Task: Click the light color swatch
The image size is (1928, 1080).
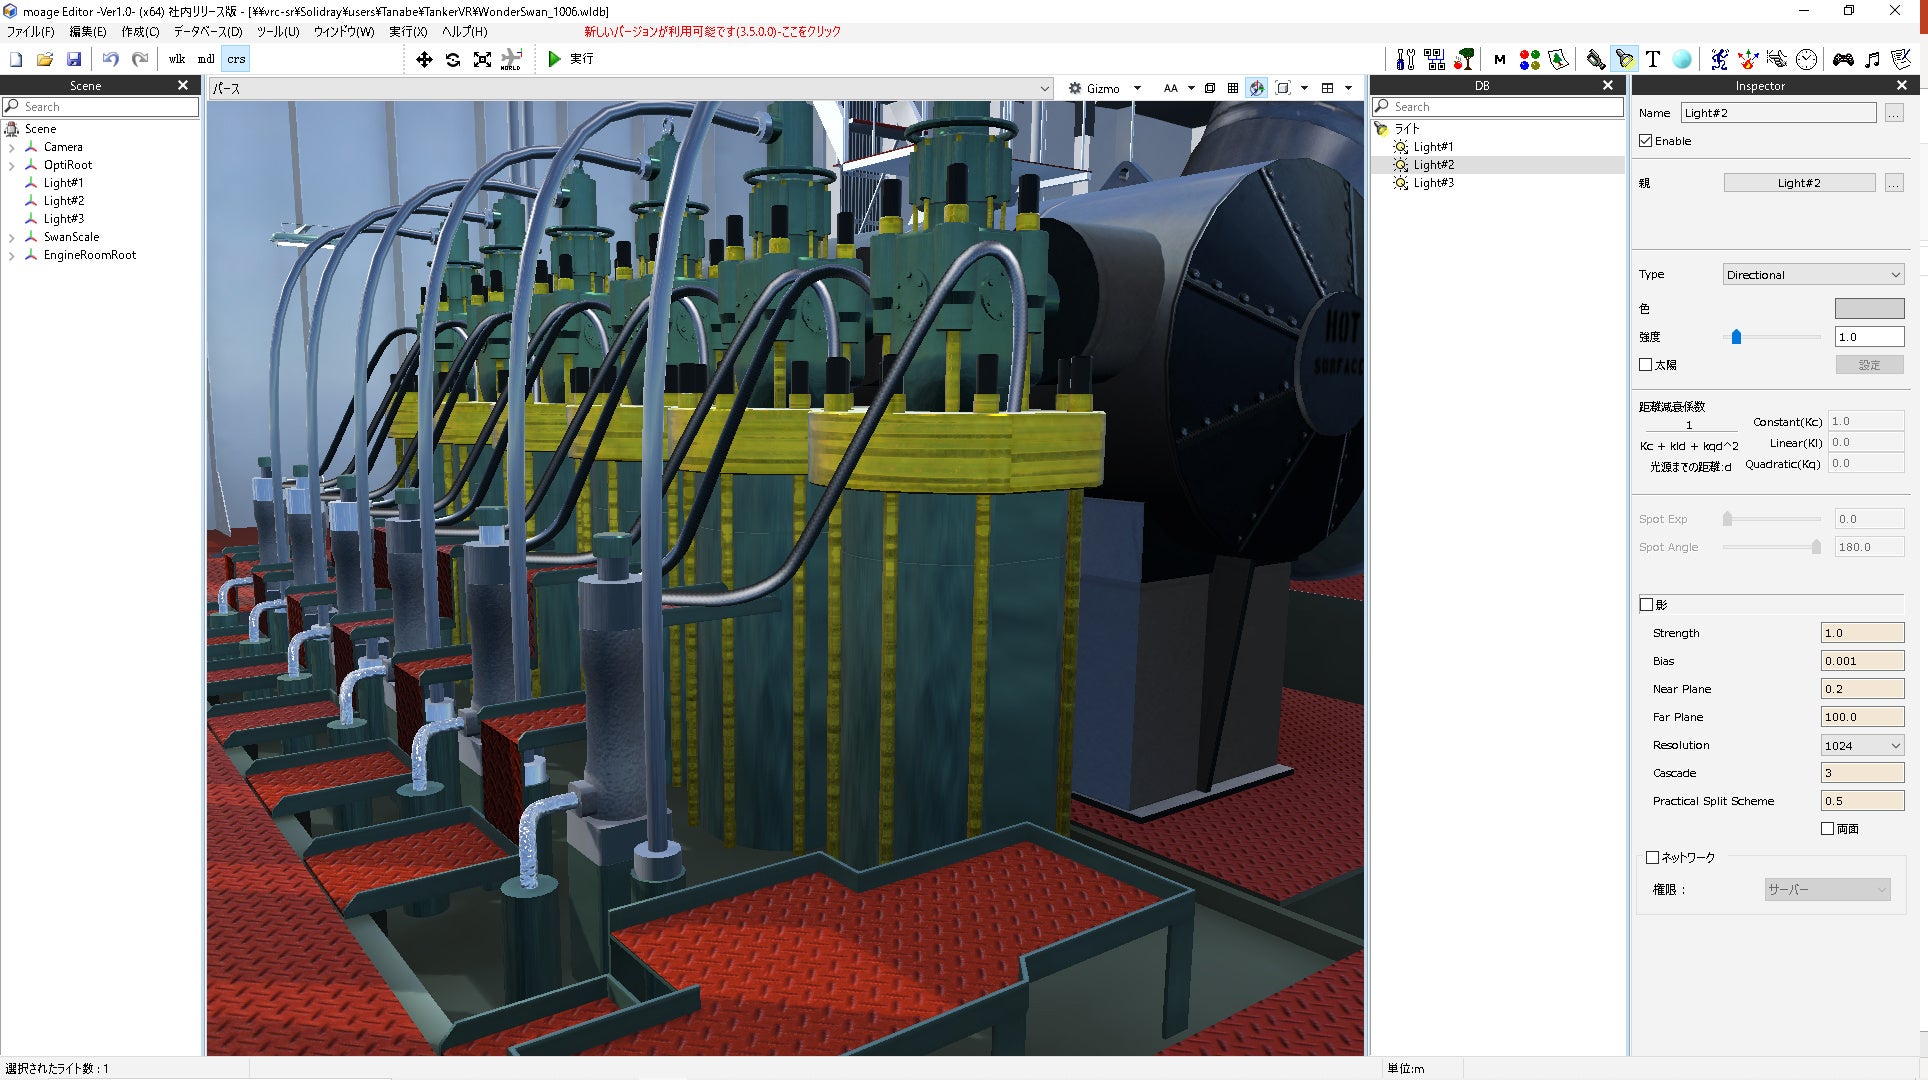Action: tap(1869, 309)
